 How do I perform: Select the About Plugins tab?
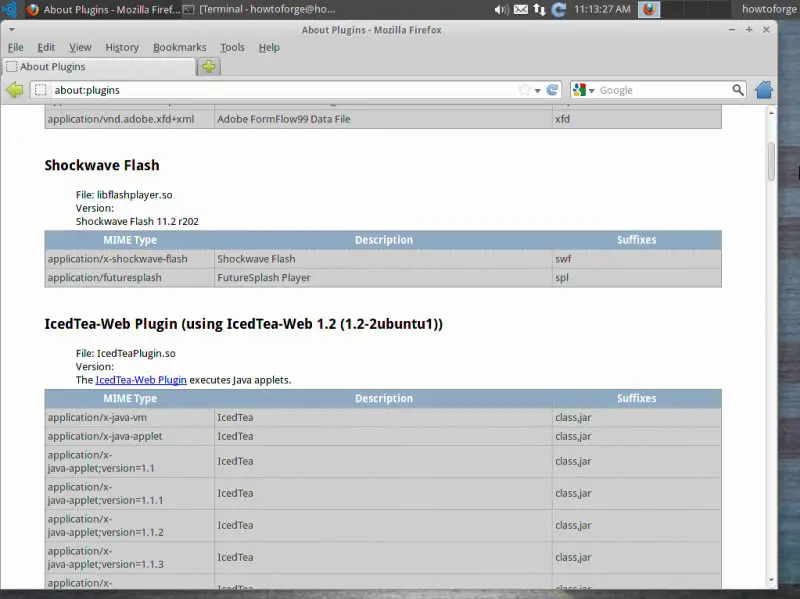click(99, 67)
